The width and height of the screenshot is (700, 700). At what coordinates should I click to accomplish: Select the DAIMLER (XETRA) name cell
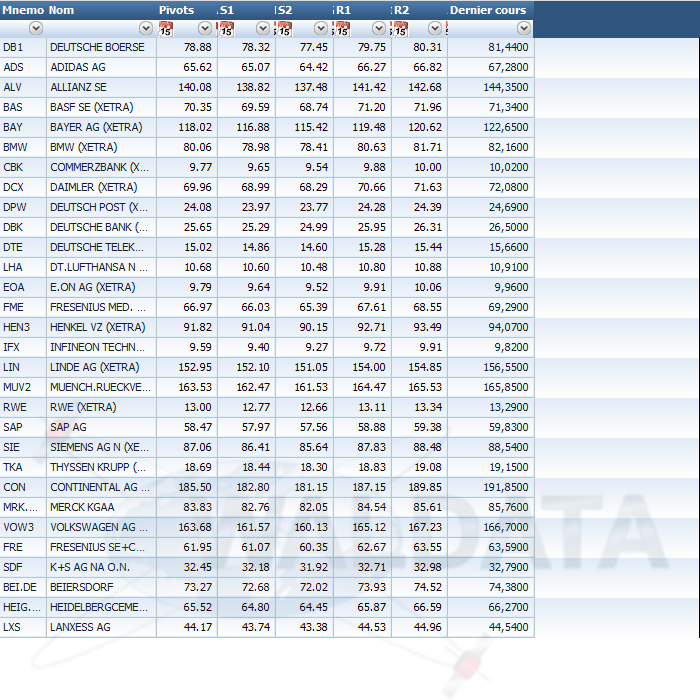coord(101,188)
